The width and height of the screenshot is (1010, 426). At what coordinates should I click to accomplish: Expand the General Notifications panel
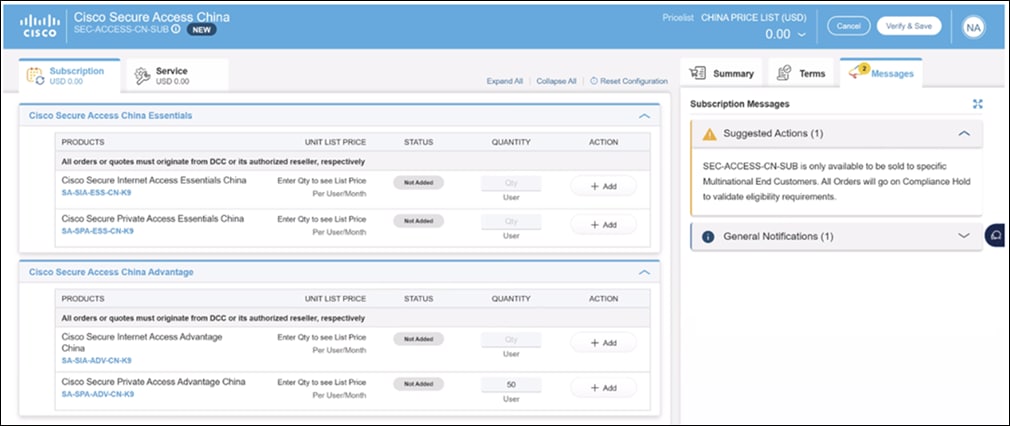click(x=964, y=236)
